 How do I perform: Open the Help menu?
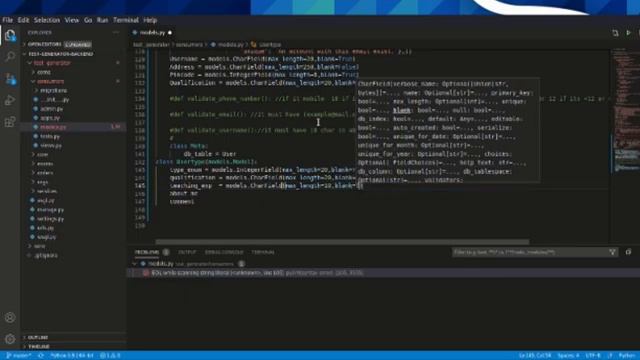pos(150,20)
